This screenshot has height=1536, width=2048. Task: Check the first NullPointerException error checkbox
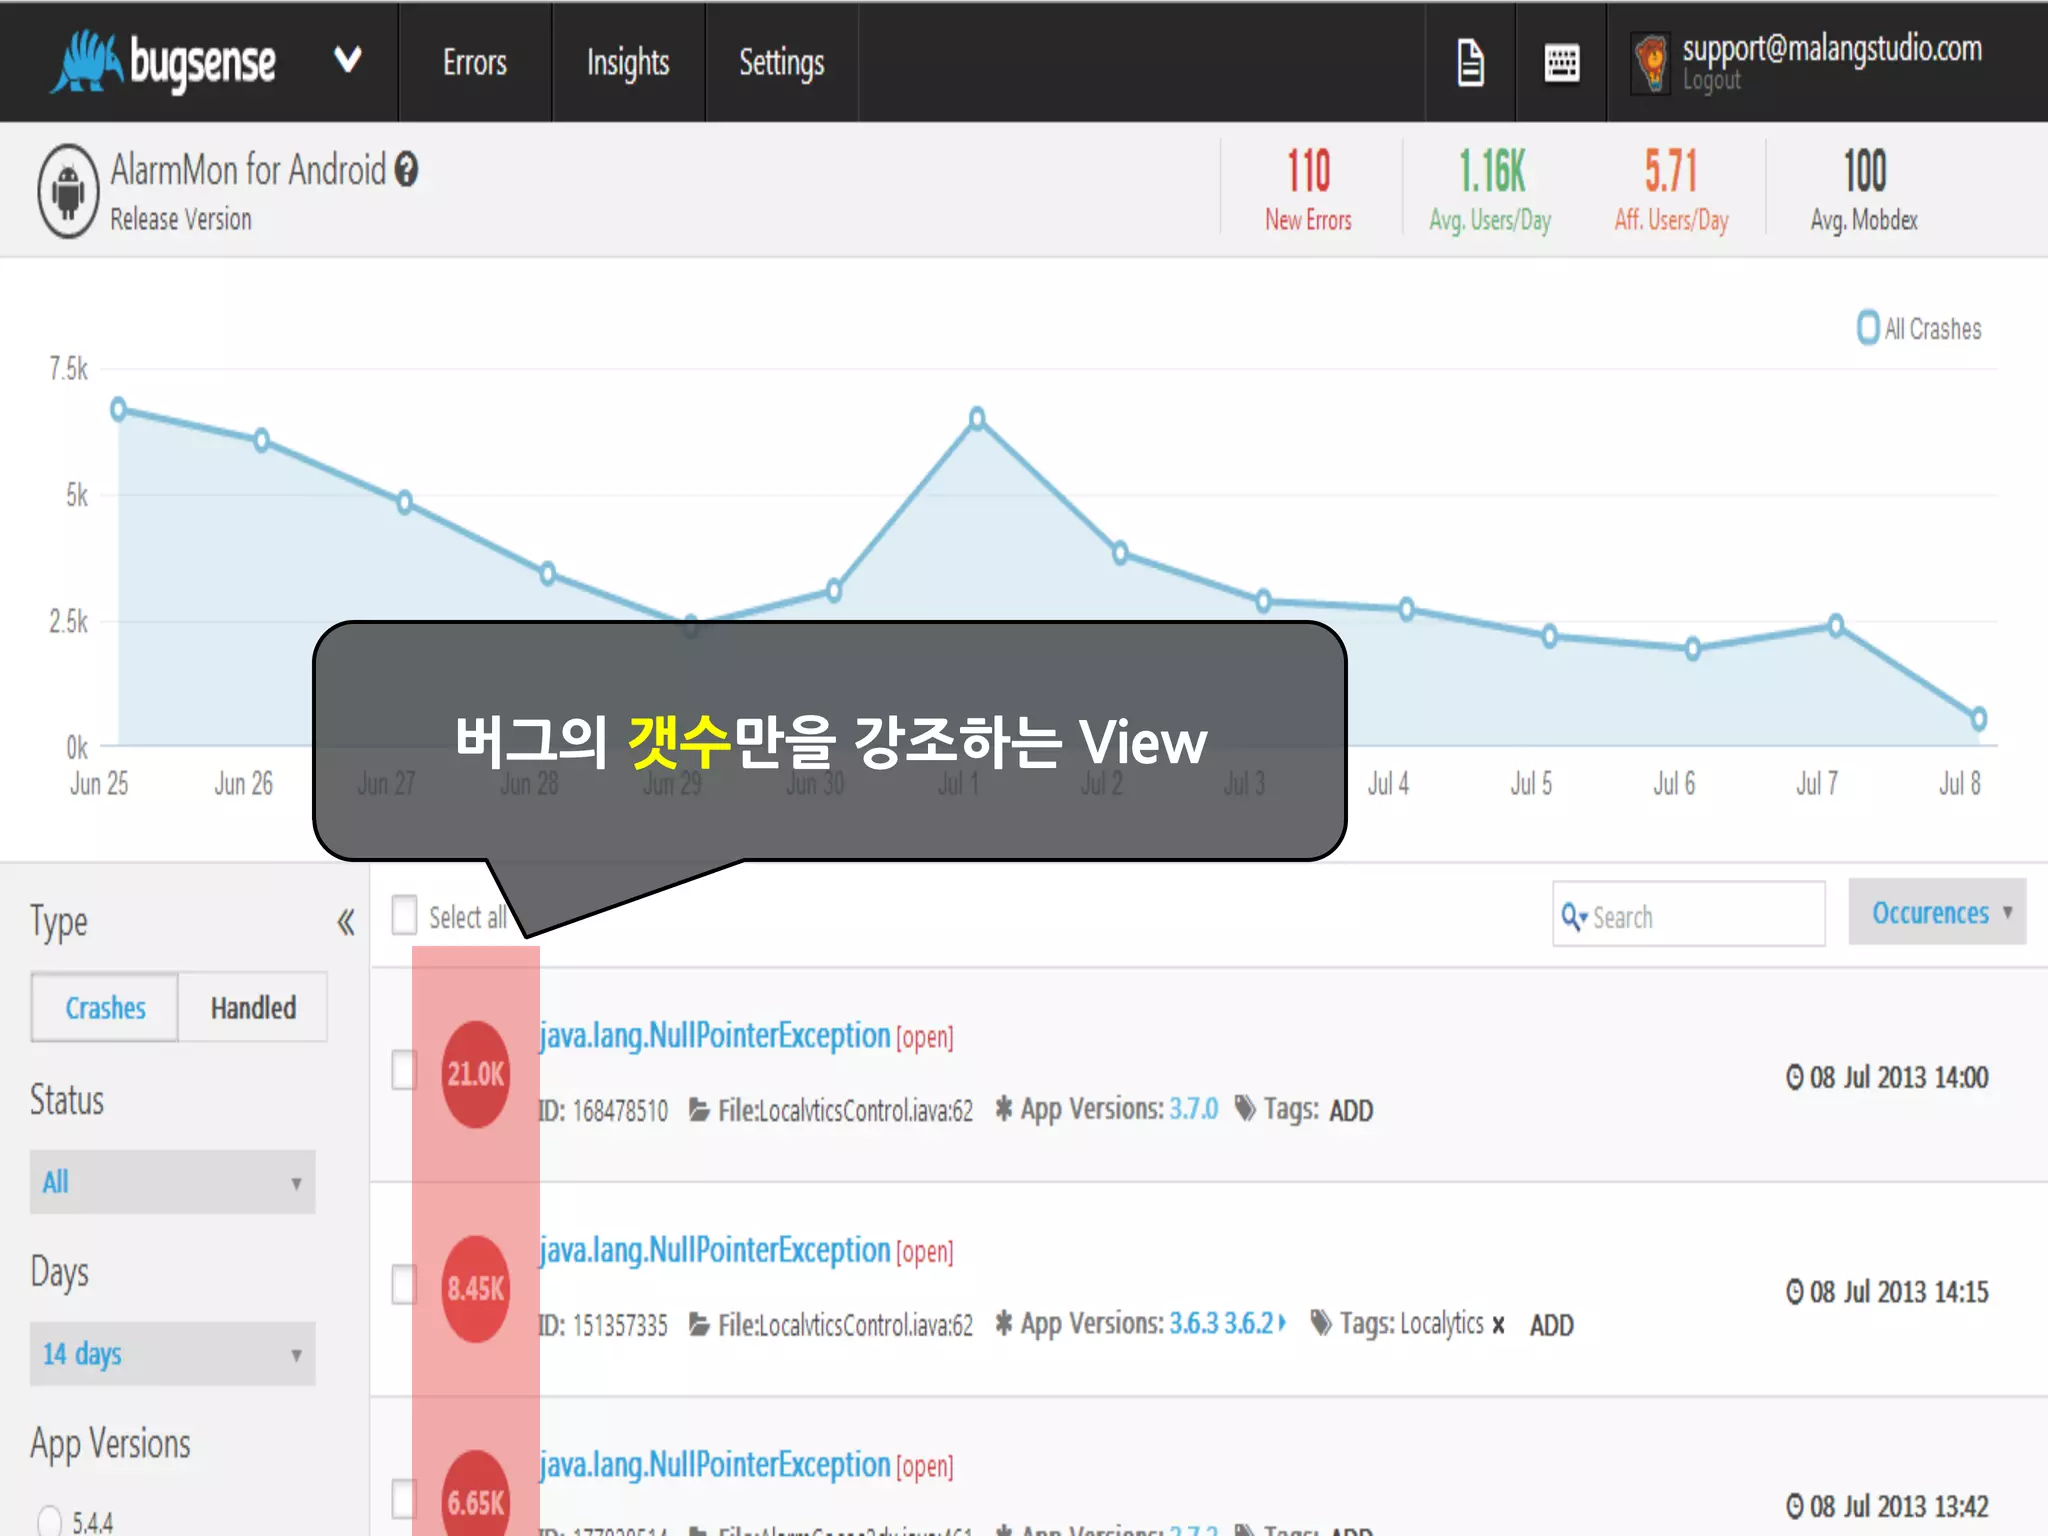tap(404, 1070)
